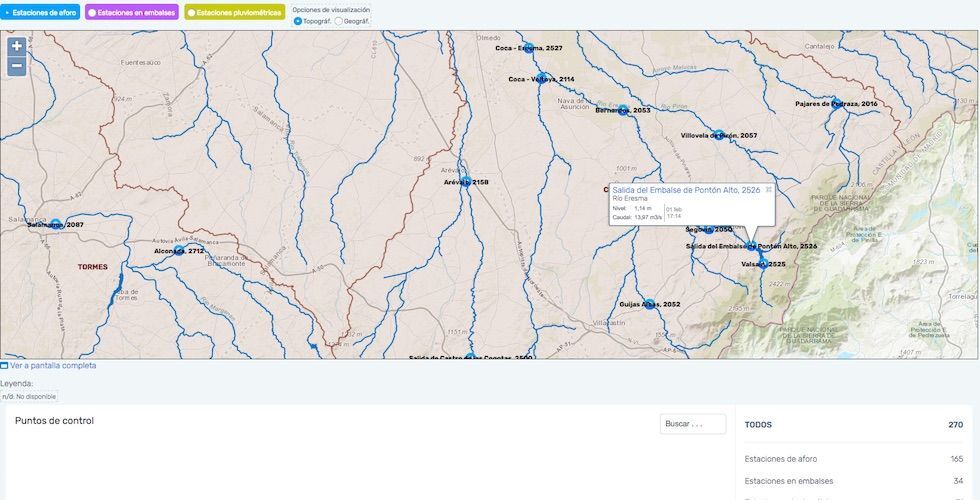Select the Alconada 2712 station marker

[179, 251]
